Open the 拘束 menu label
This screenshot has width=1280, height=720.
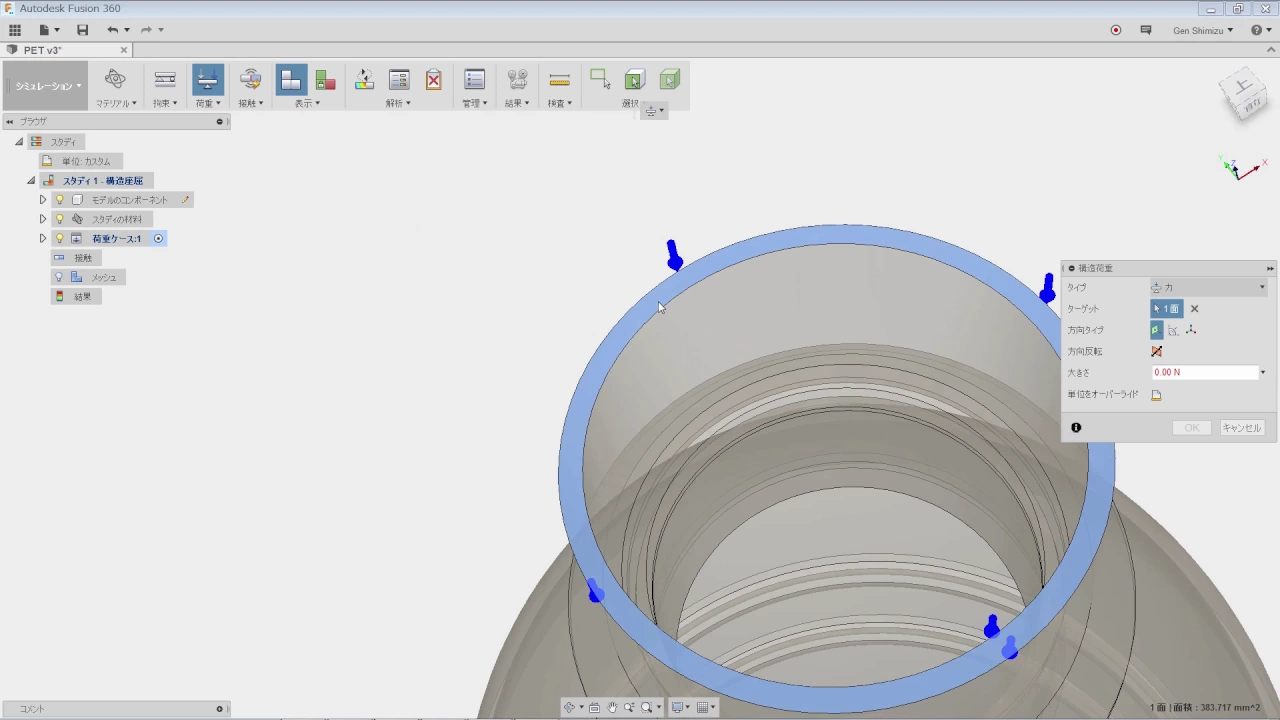click(x=165, y=103)
